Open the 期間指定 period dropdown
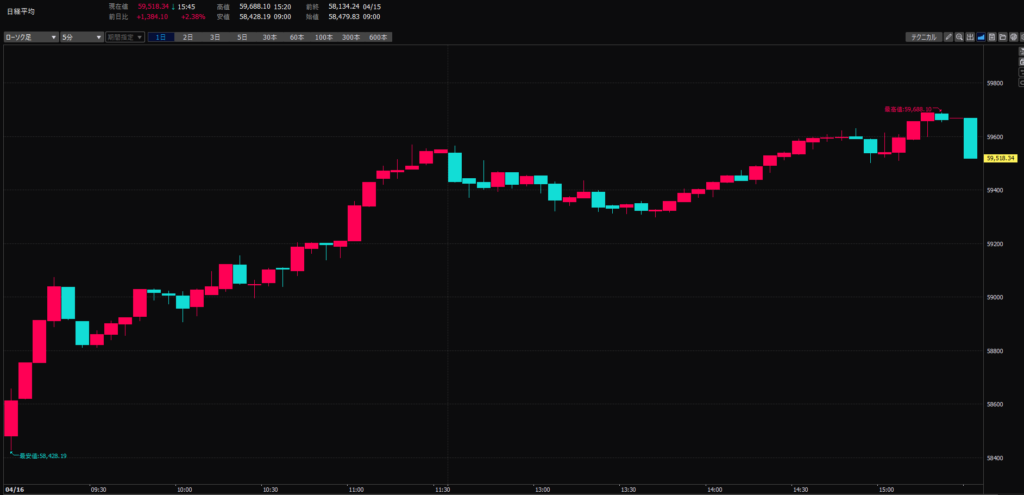 (x=125, y=37)
